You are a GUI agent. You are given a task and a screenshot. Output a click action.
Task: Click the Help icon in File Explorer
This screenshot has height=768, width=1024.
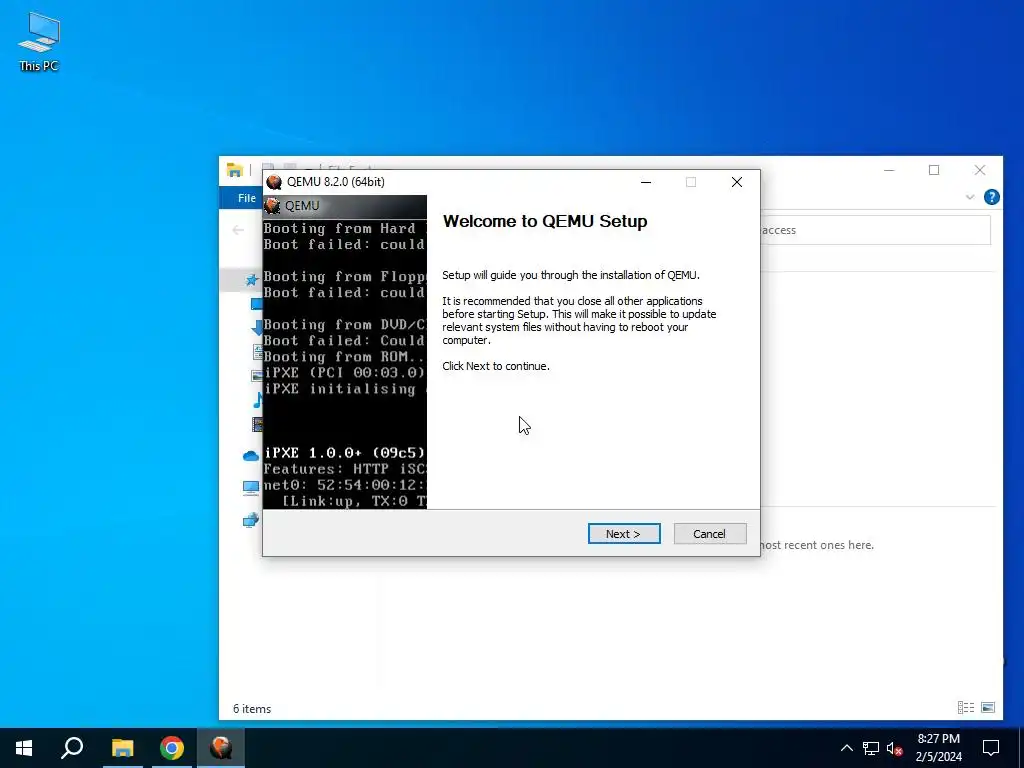(x=991, y=197)
